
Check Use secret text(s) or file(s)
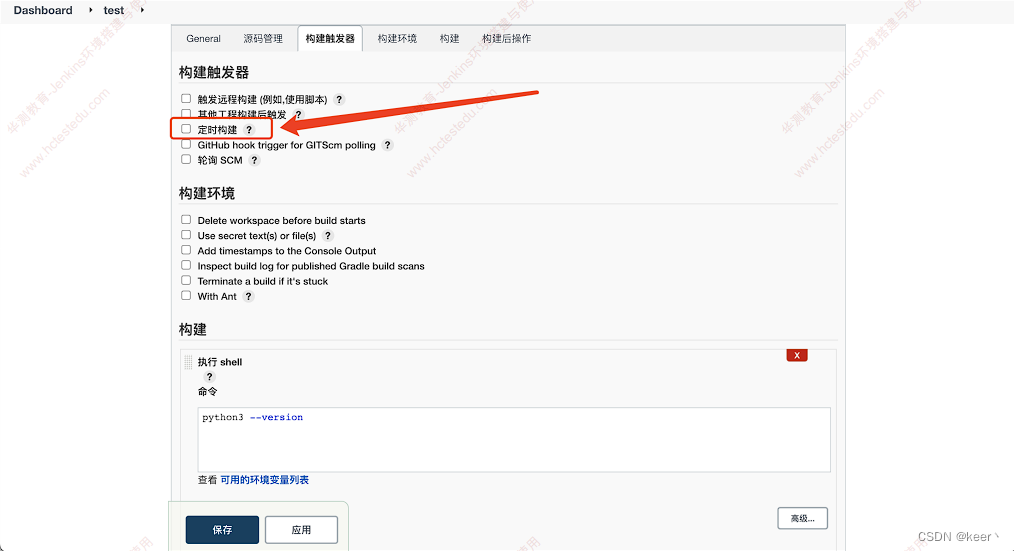pyautogui.click(x=186, y=235)
